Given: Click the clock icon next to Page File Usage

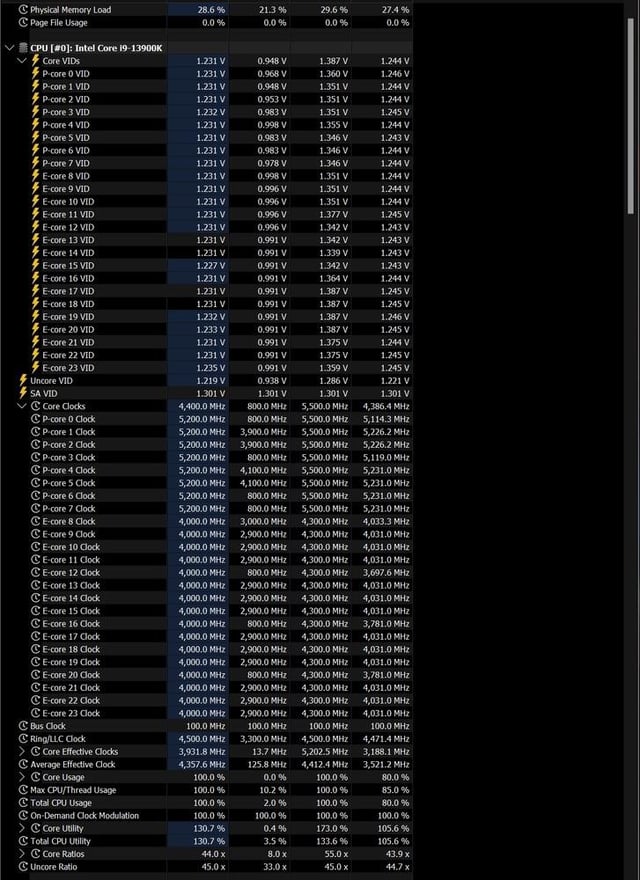Looking at the screenshot, I should click(x=23, y=23).
